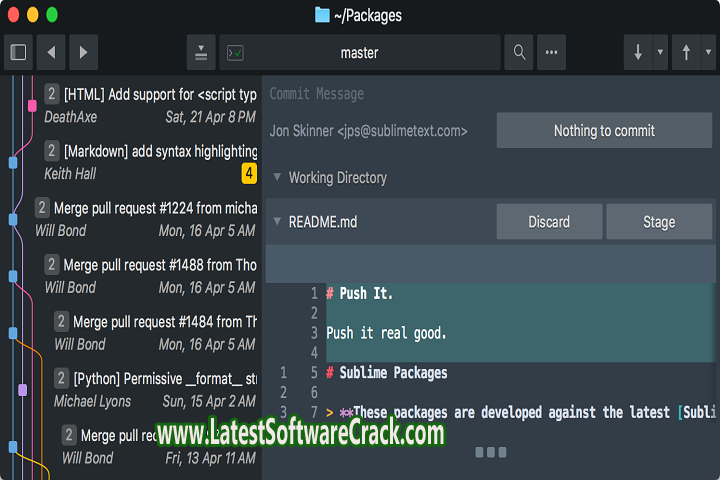Screen dimensions: 720x480
Task: Open the push options dropdown arrow
Action: pos(708,52)
